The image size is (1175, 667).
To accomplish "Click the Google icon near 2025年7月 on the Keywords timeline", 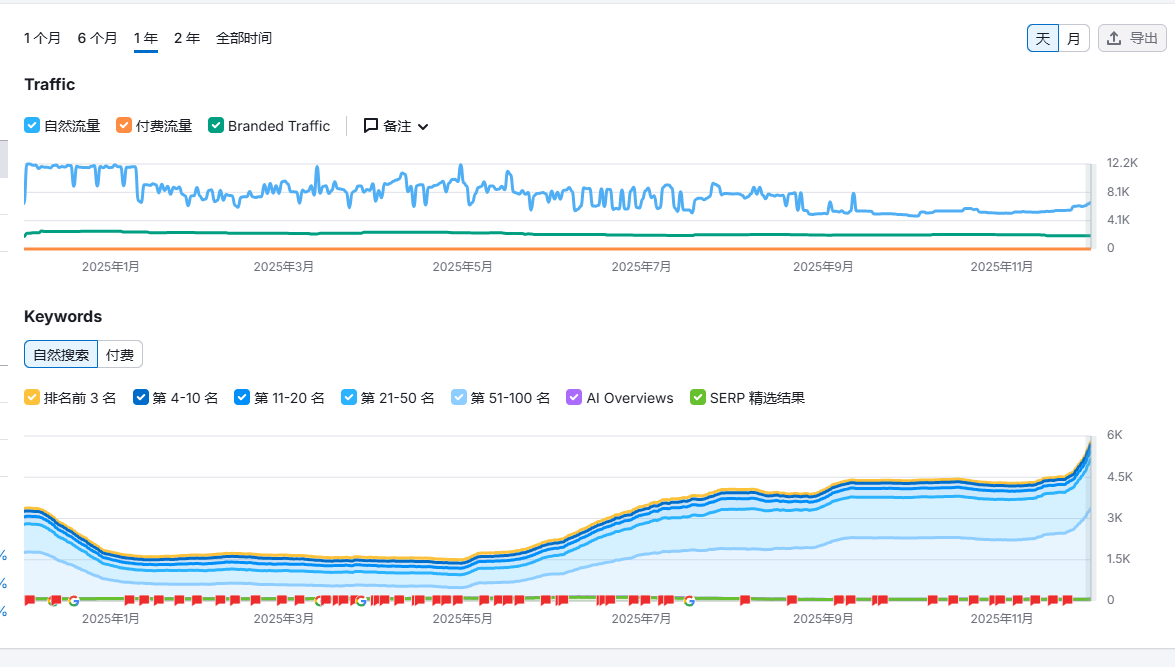I will pyautogui.click(x=689, y=600).
